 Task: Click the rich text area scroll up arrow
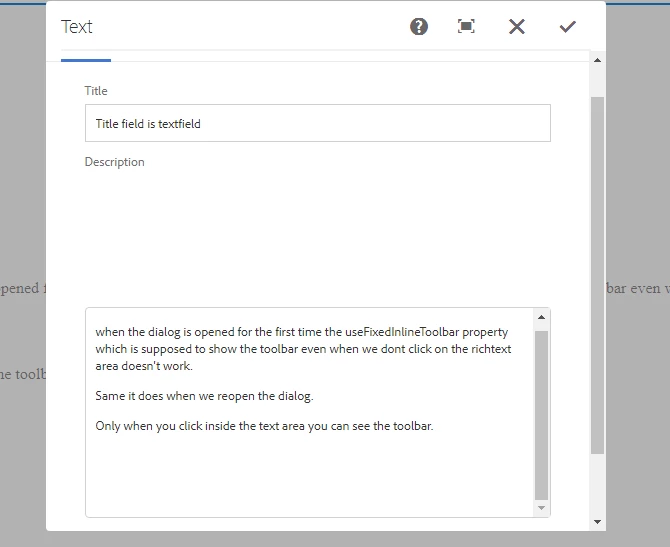pos(541,317)
